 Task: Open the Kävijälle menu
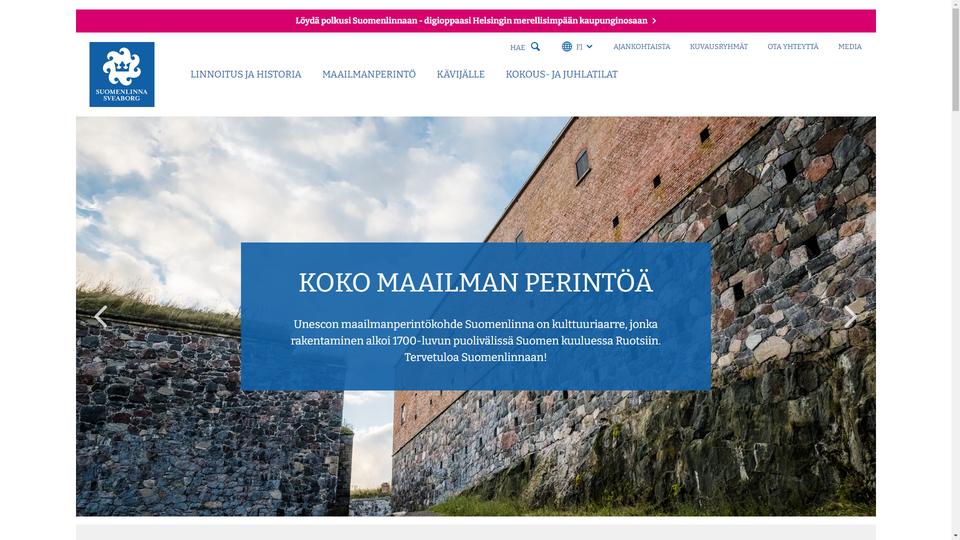(460, 75)
